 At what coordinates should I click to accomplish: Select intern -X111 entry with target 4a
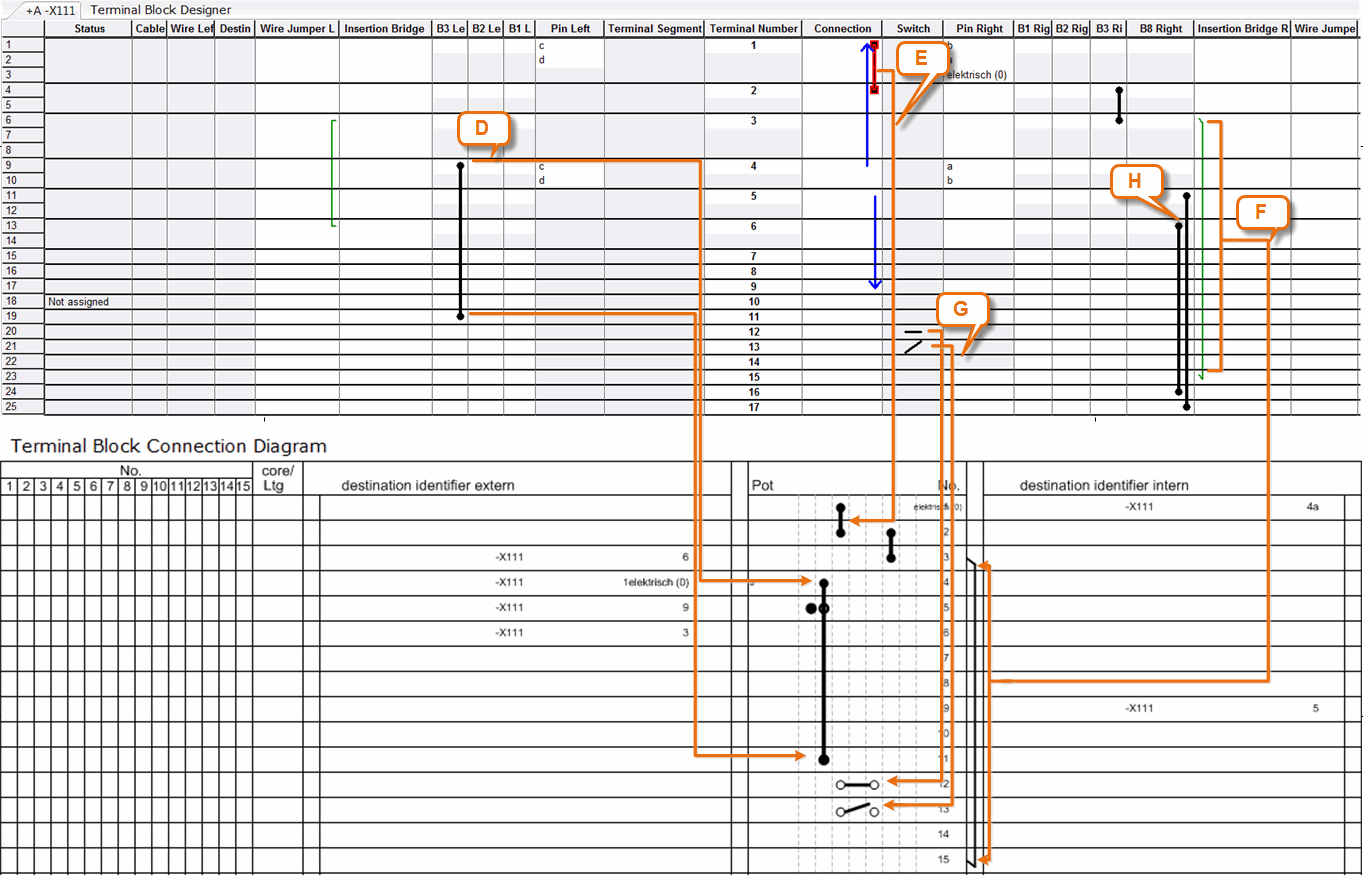point(1221,507)
